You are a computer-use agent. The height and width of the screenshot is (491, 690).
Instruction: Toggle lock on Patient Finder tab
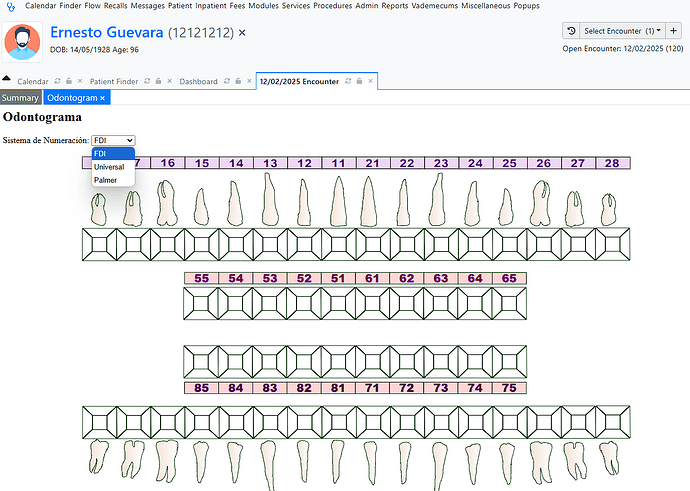coord(159,81)
